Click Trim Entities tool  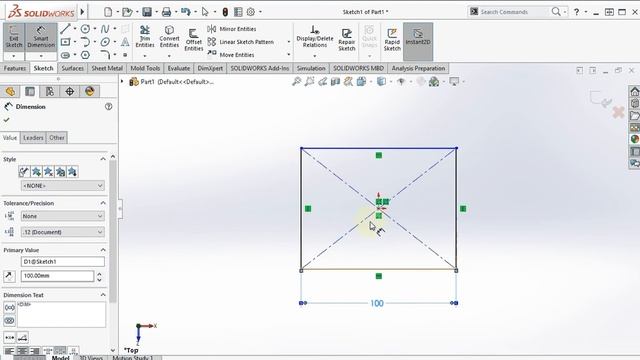(145, 37)
